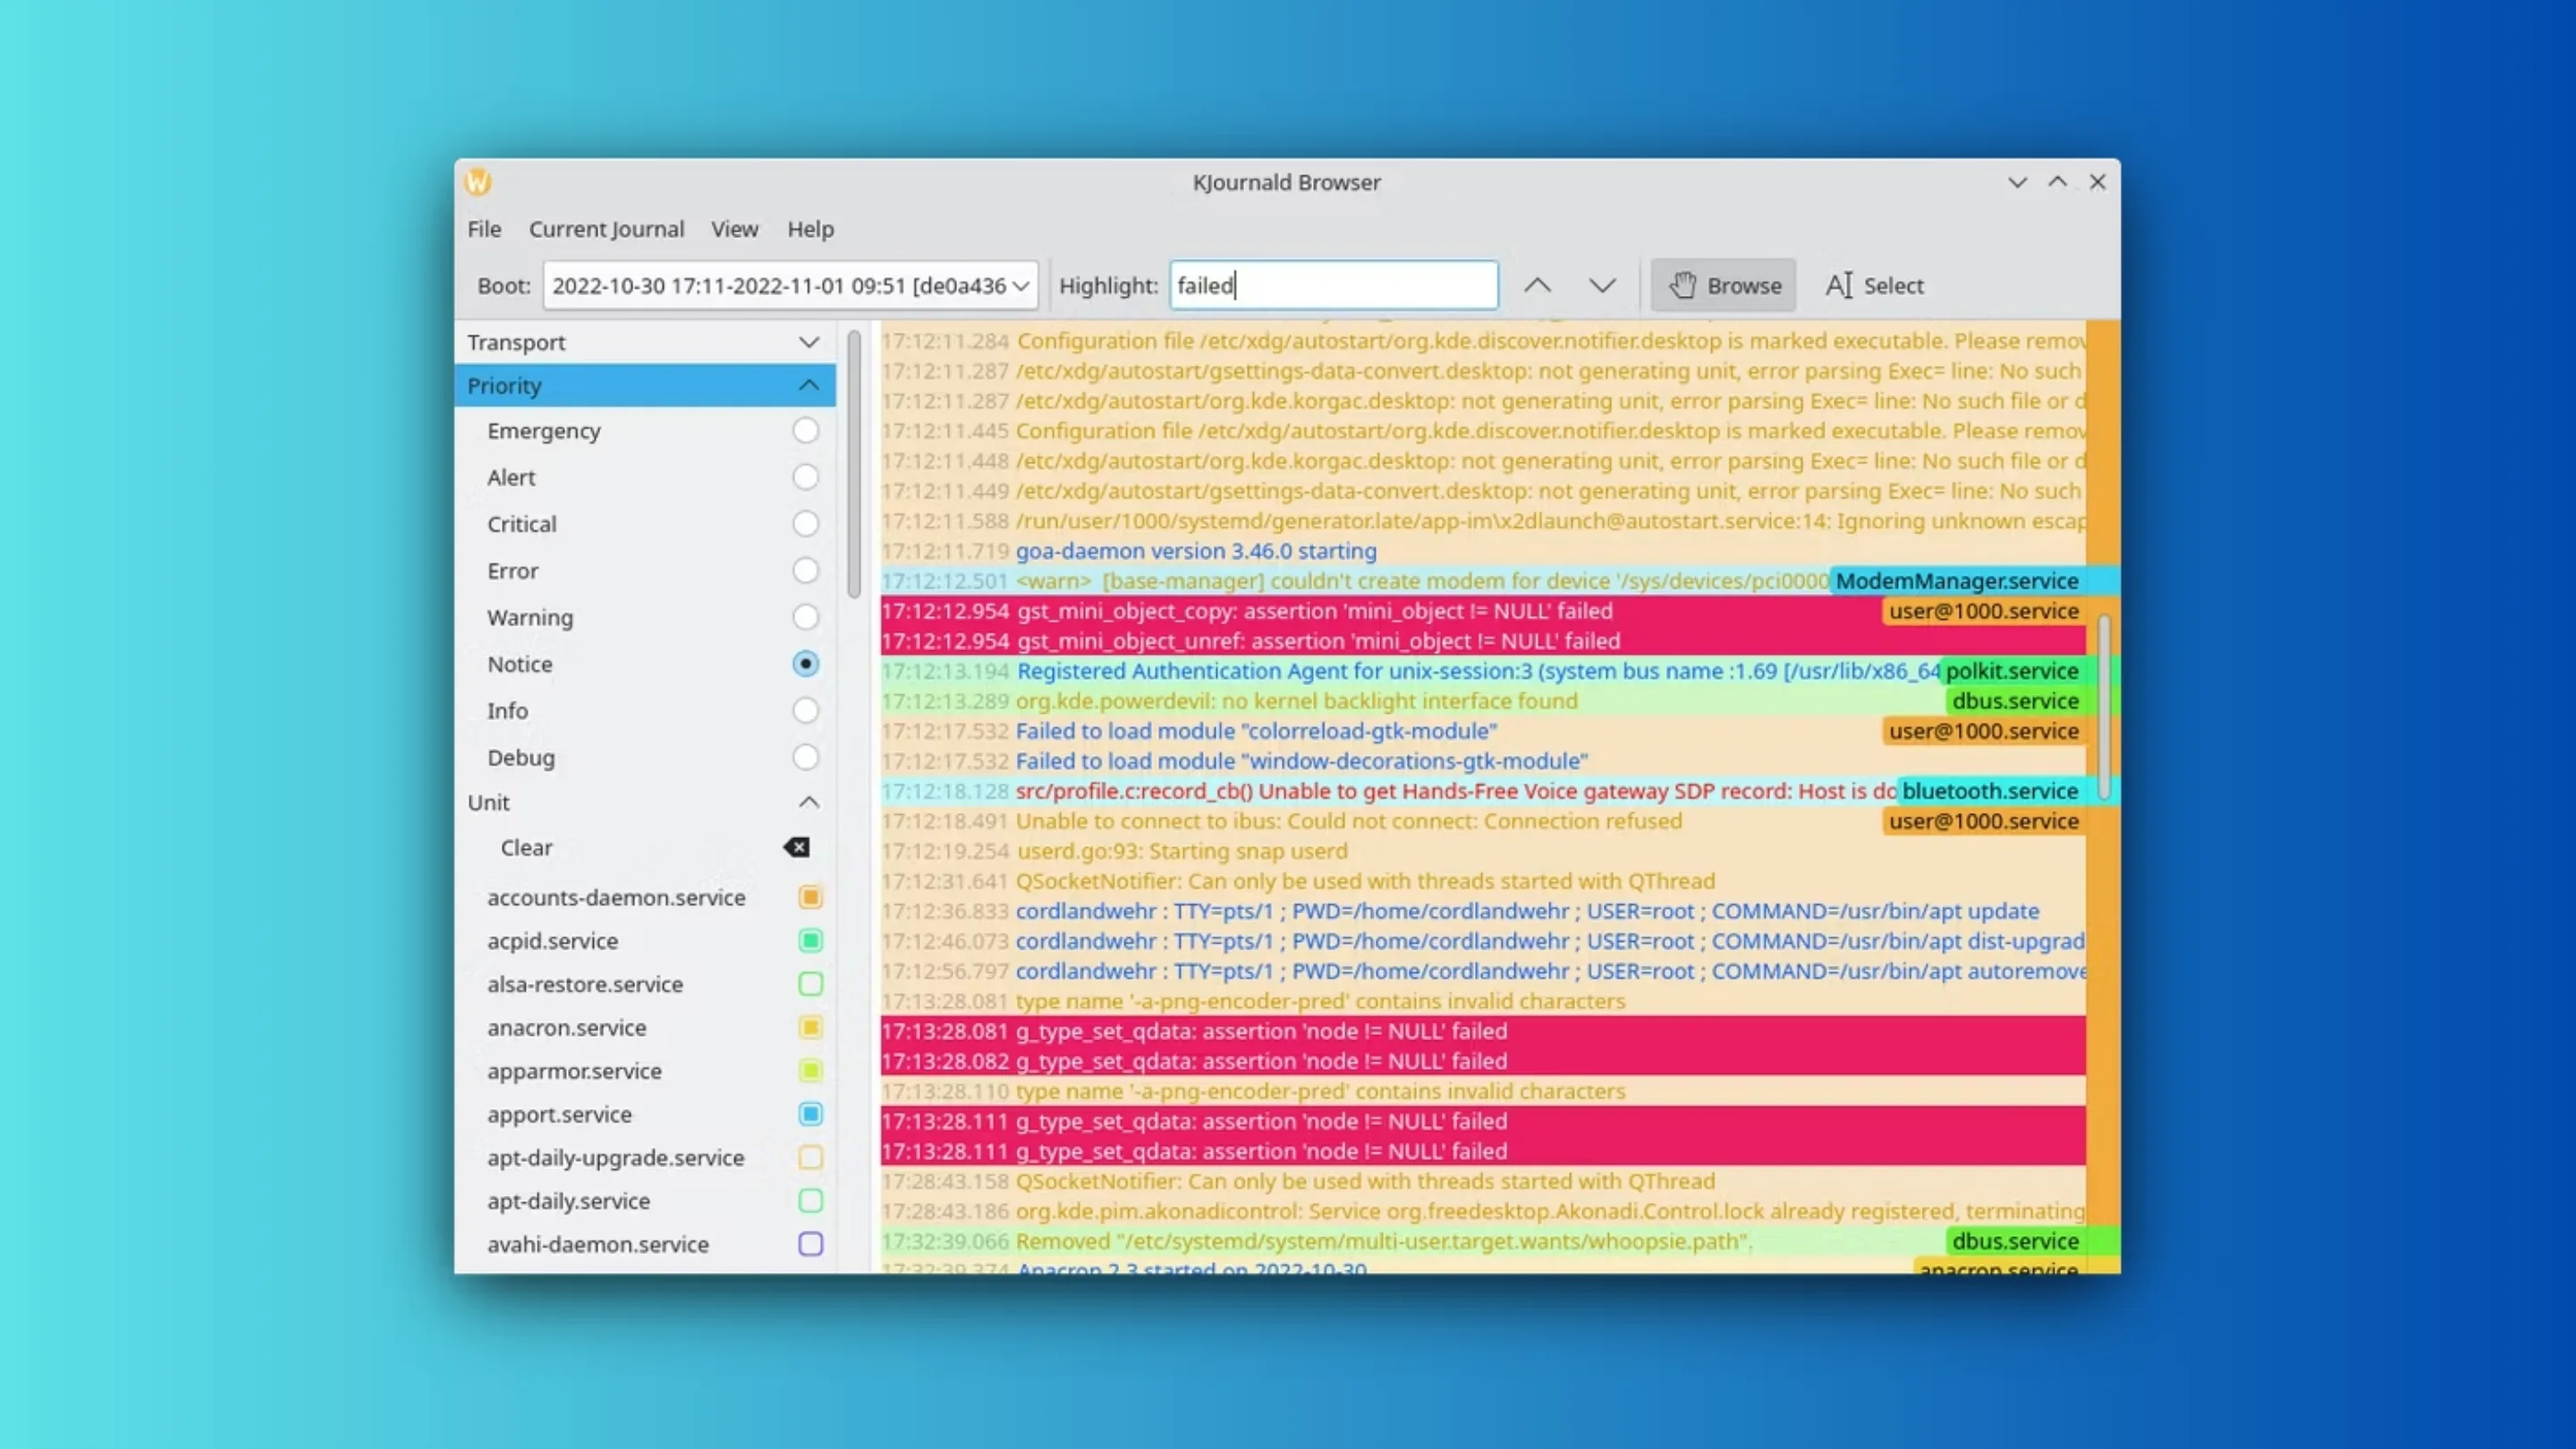Enable apt-daily.service checkbox
The width and height of the screenshot is (2576, 1449).
(810, 1201)
